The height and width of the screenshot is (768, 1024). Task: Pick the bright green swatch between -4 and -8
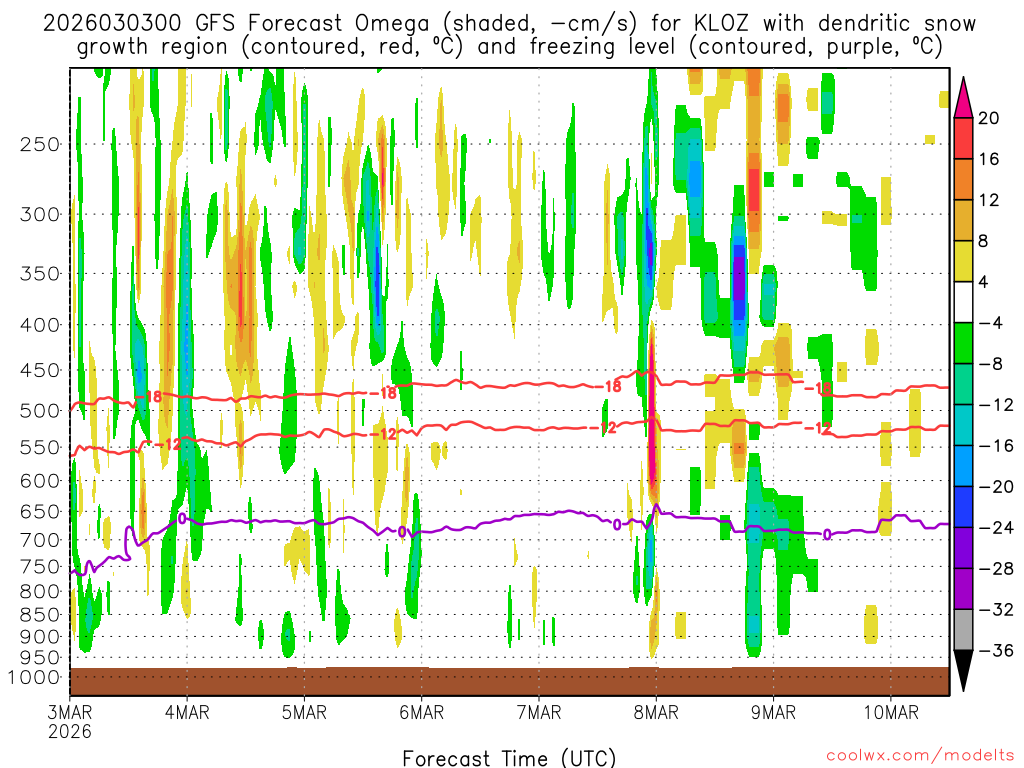[965, 343]
